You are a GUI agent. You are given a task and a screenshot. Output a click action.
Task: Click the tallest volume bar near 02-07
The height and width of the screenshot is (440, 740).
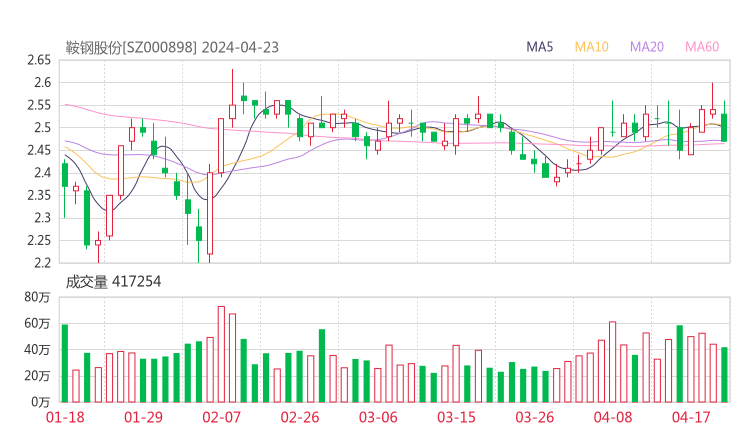click(221, 354)
